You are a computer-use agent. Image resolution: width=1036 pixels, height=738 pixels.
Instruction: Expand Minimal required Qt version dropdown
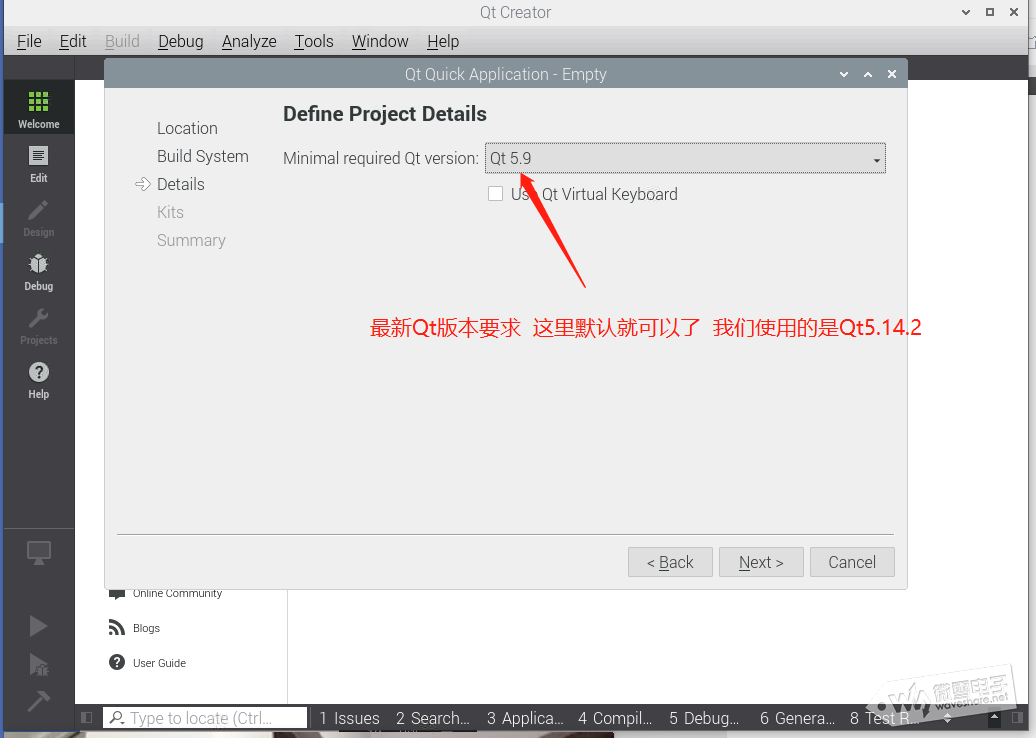coord(685,159)
